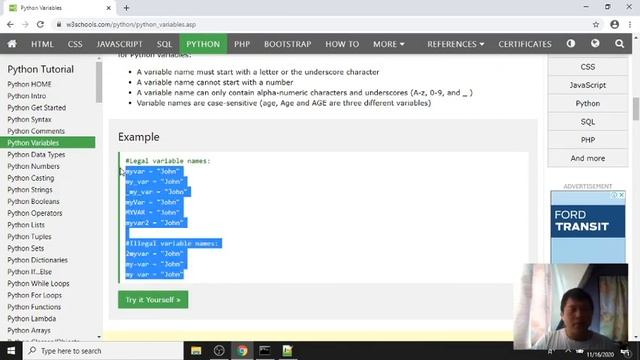This screenshot has width=640, height=360.
Task: Select PHP in top navigation
Action: coord(242,44)
